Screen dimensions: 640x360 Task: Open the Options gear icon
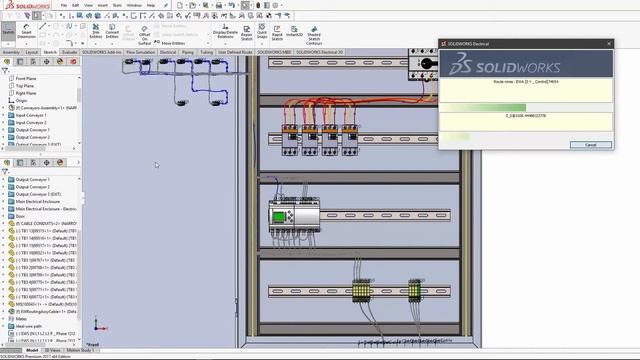click(x=275, y=5)
